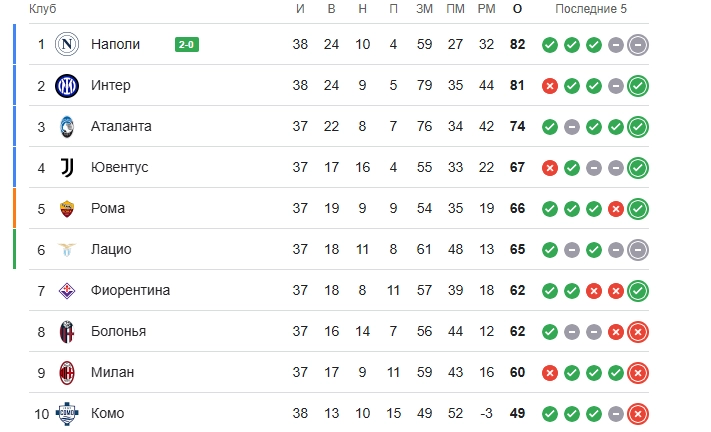Click the Клуб column header
Viewport: 711px width, 432px height.
[43, 9]
